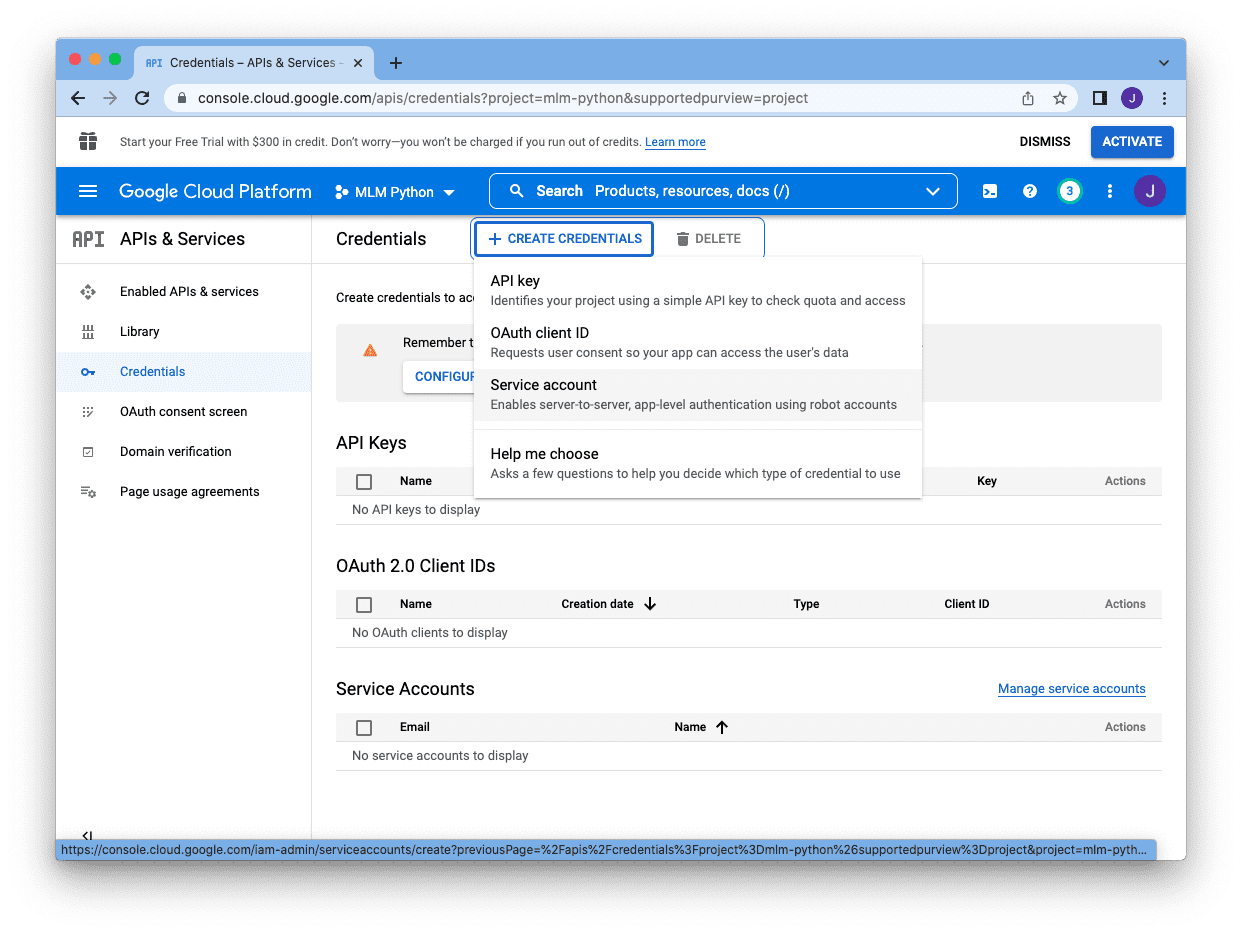Click the browser back arrow
This screenshot has width=1242, height=934.
point(78,98)
